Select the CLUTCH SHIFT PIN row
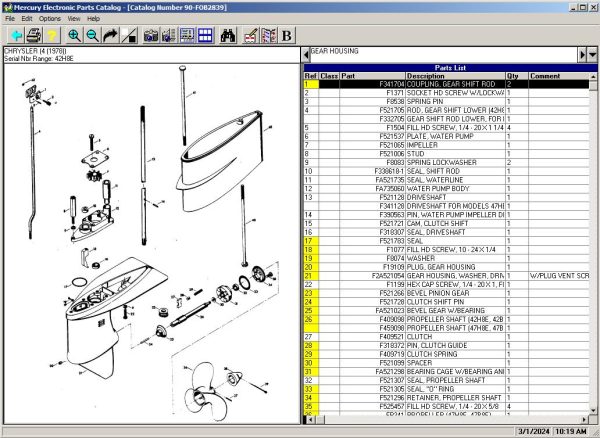This screenshot has width=600, height=438. [x=447, y=302]
